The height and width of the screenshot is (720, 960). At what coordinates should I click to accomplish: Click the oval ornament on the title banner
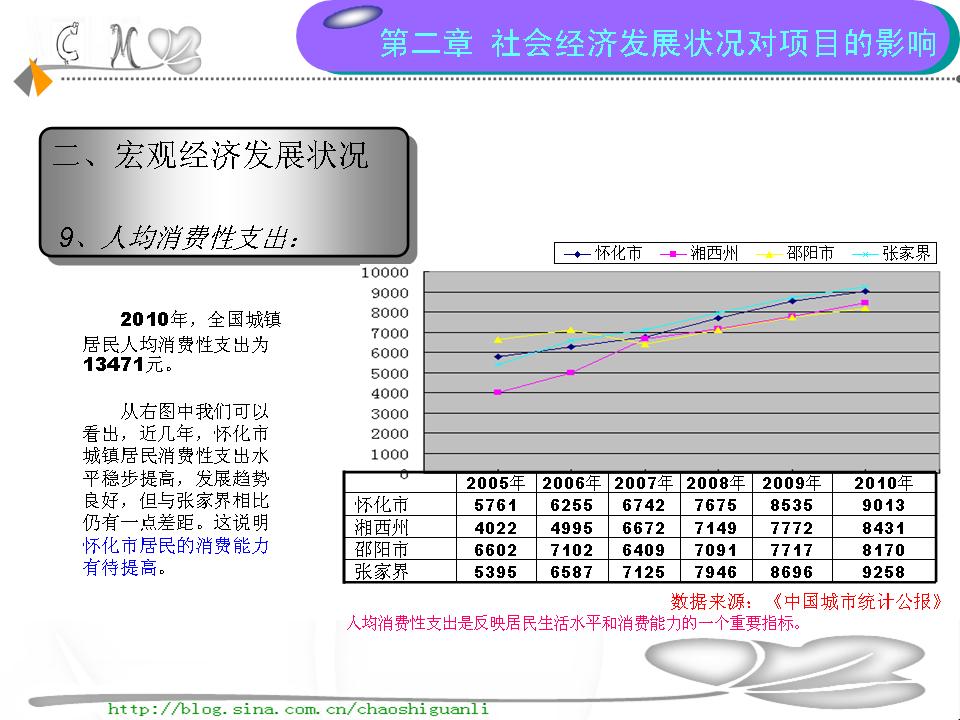354,17
